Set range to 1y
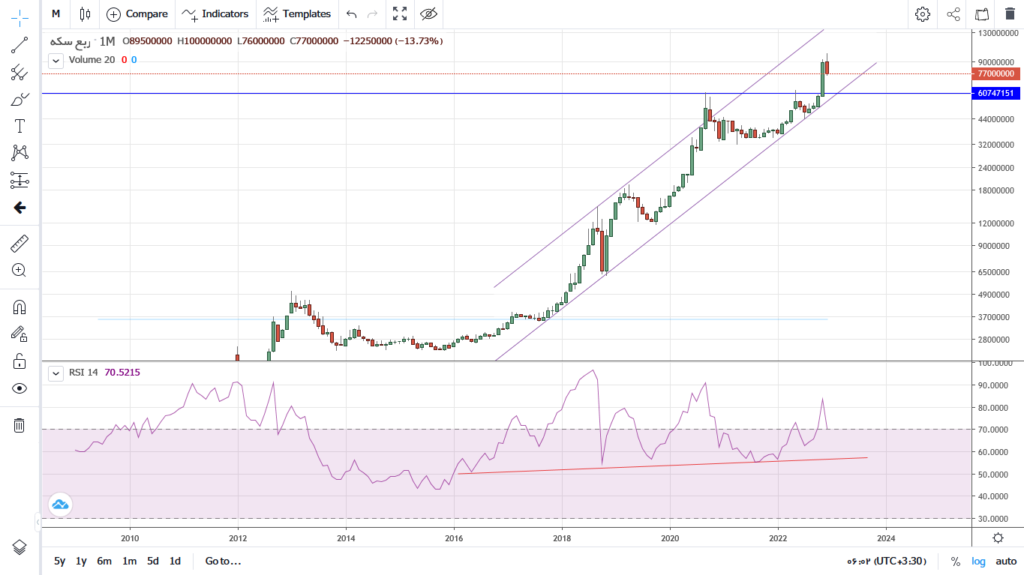The image size is (1024, 575). 81,561
